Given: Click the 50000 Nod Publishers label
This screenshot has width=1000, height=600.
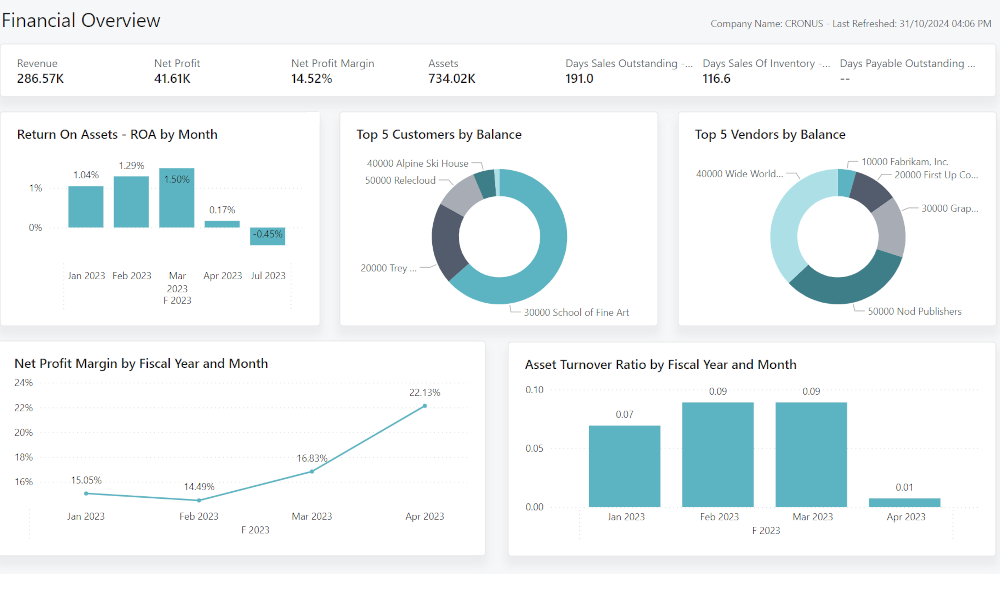Looking at the screenshot, I should [915, 311].
